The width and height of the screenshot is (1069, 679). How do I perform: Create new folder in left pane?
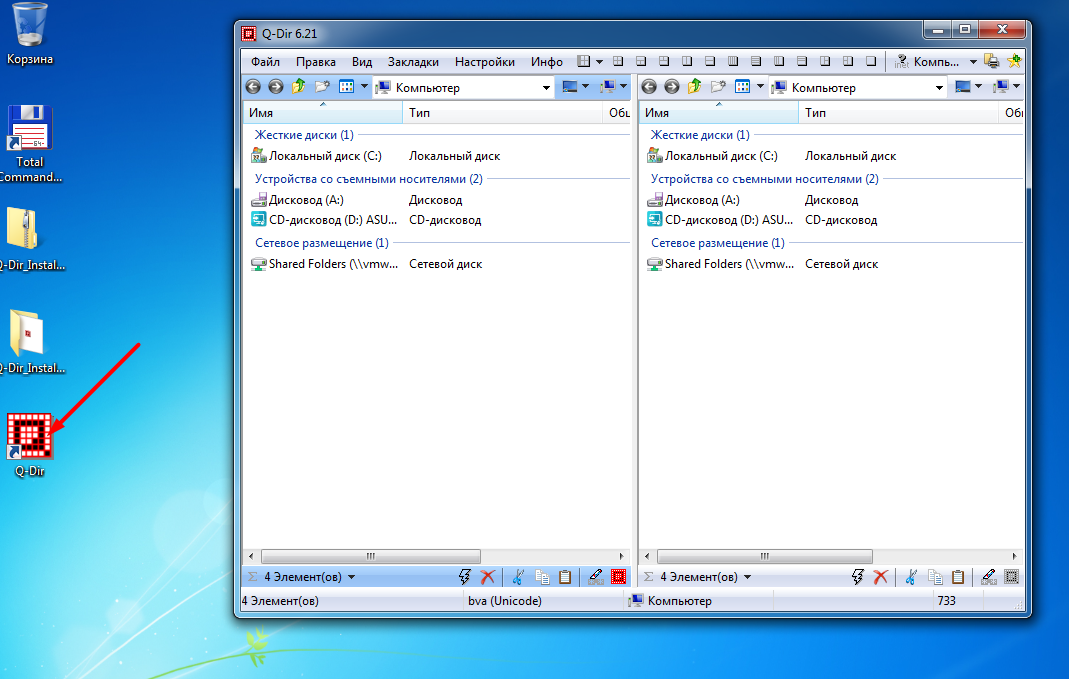pyautogui.click(x=322, y=87)
